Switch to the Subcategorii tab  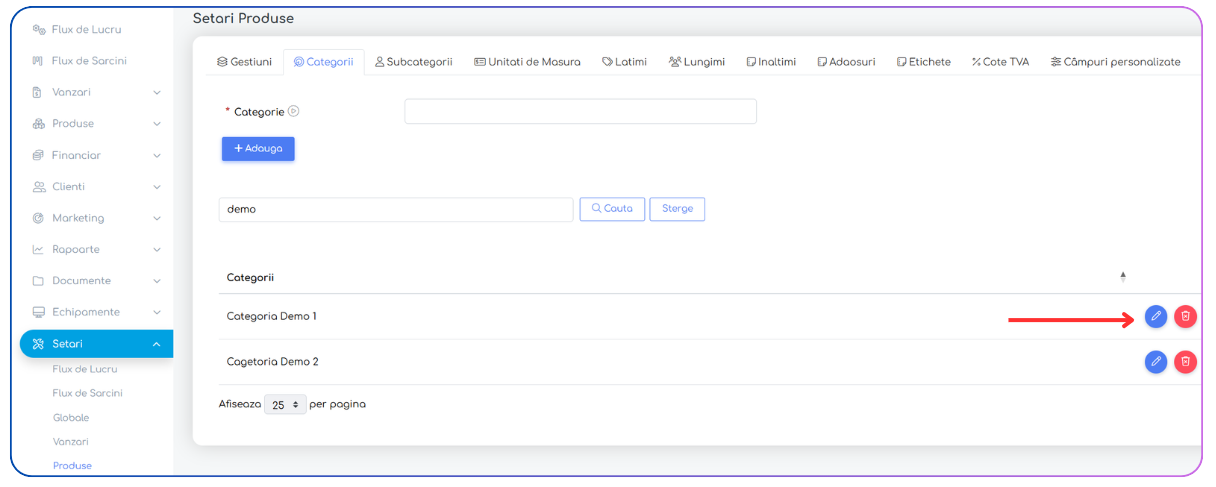pyautogui.click(x=413, y=62)
